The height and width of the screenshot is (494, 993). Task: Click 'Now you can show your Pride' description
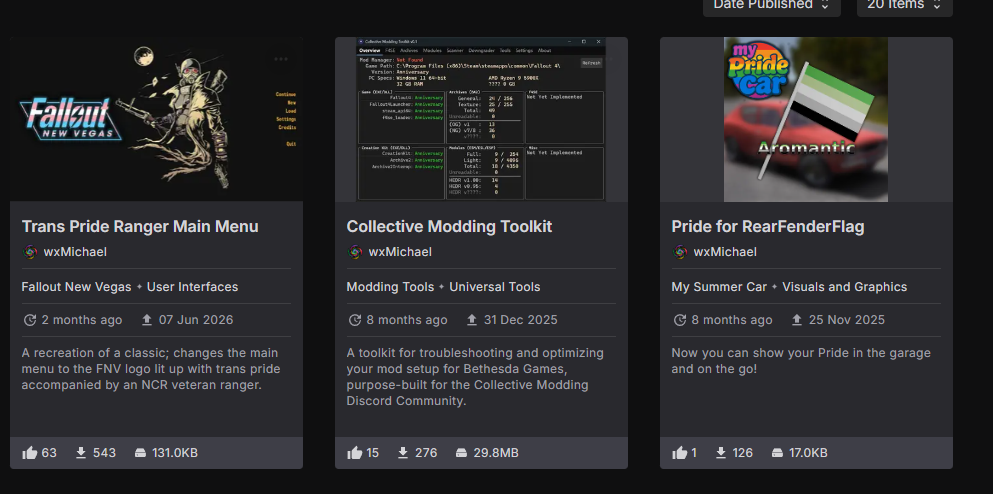coord(801,360)
